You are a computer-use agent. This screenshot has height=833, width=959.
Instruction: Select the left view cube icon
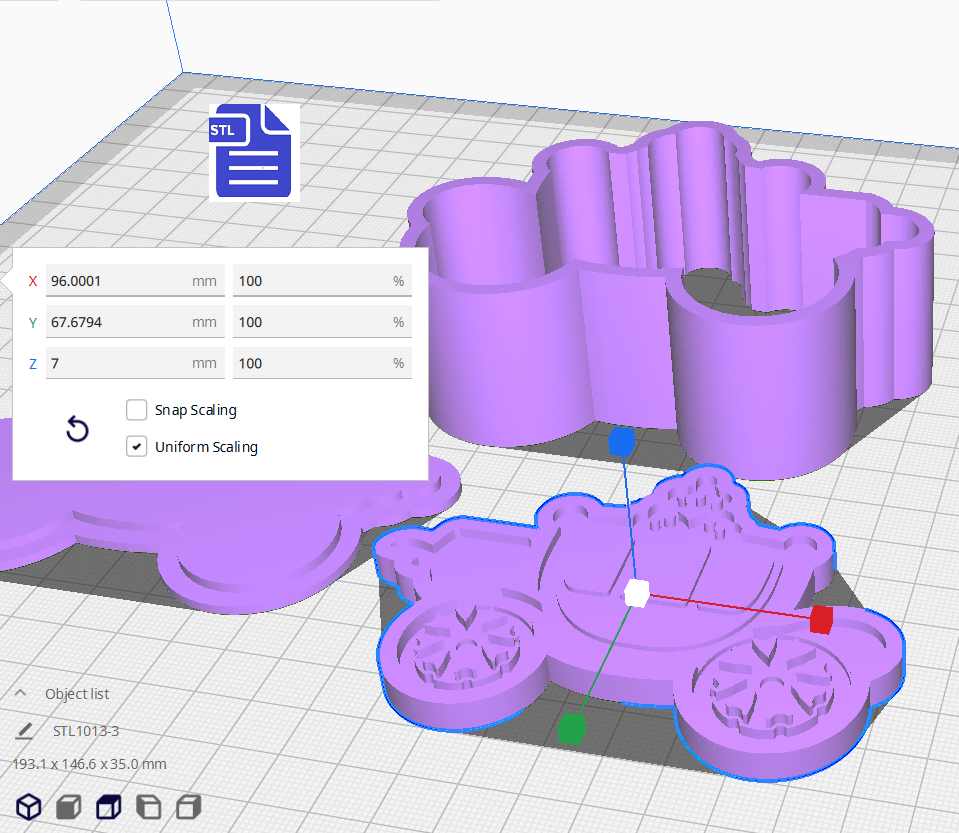tap(148, 806)
